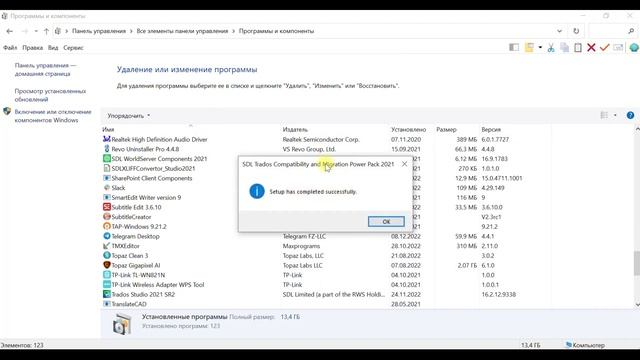Select SmartEdit Writer version 9
Viewport: 640px width, 360px height.
pyautogui.click(x=146, y=198)
